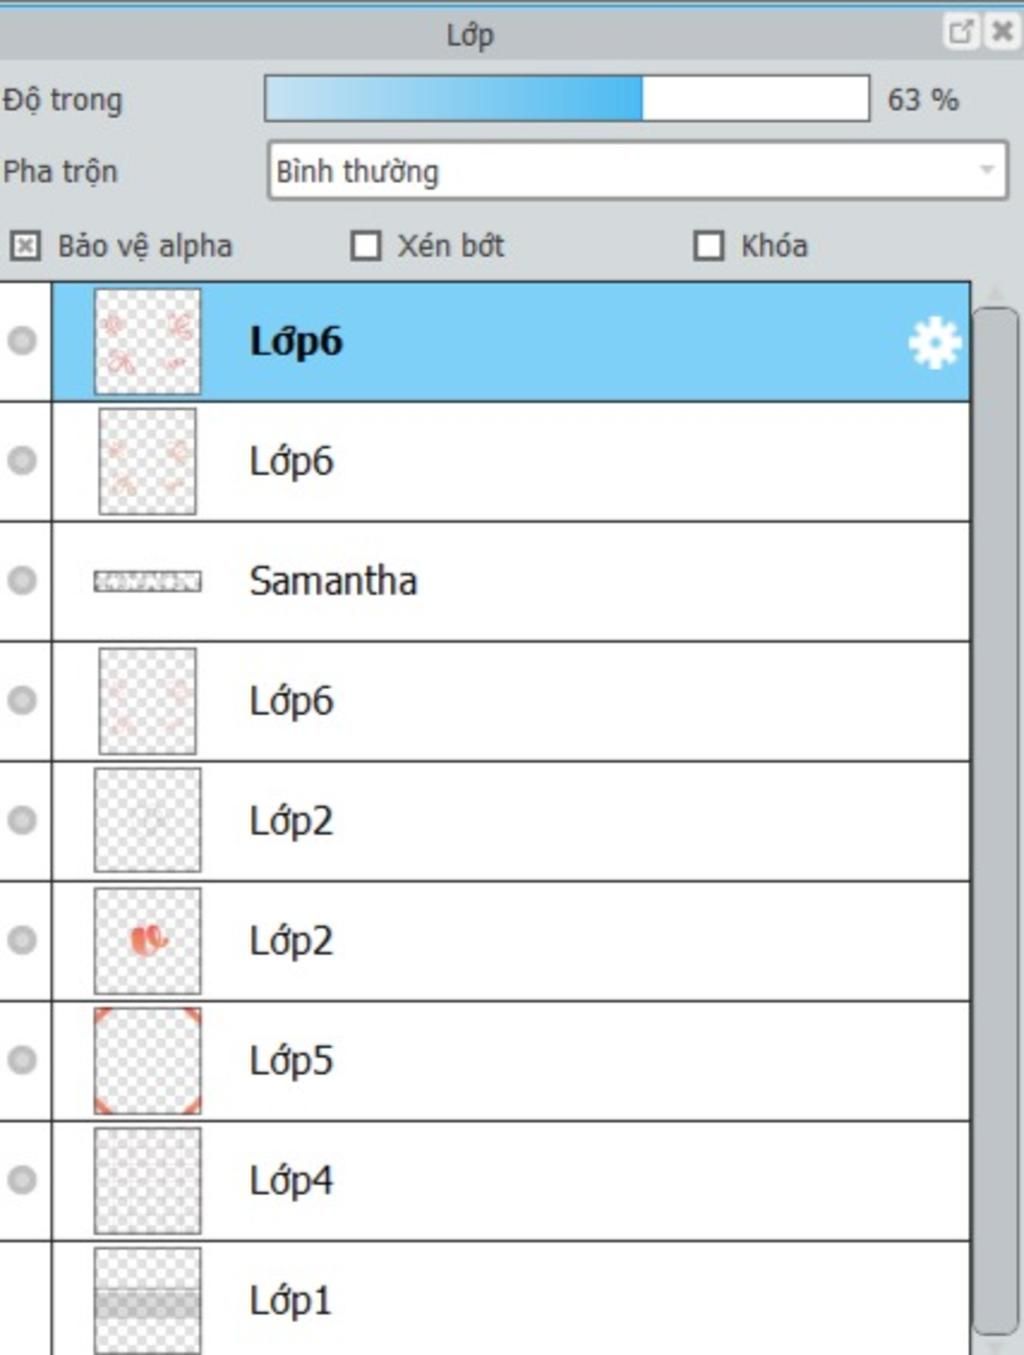Select the Lớp5 layer

(x=511, y=1061)
